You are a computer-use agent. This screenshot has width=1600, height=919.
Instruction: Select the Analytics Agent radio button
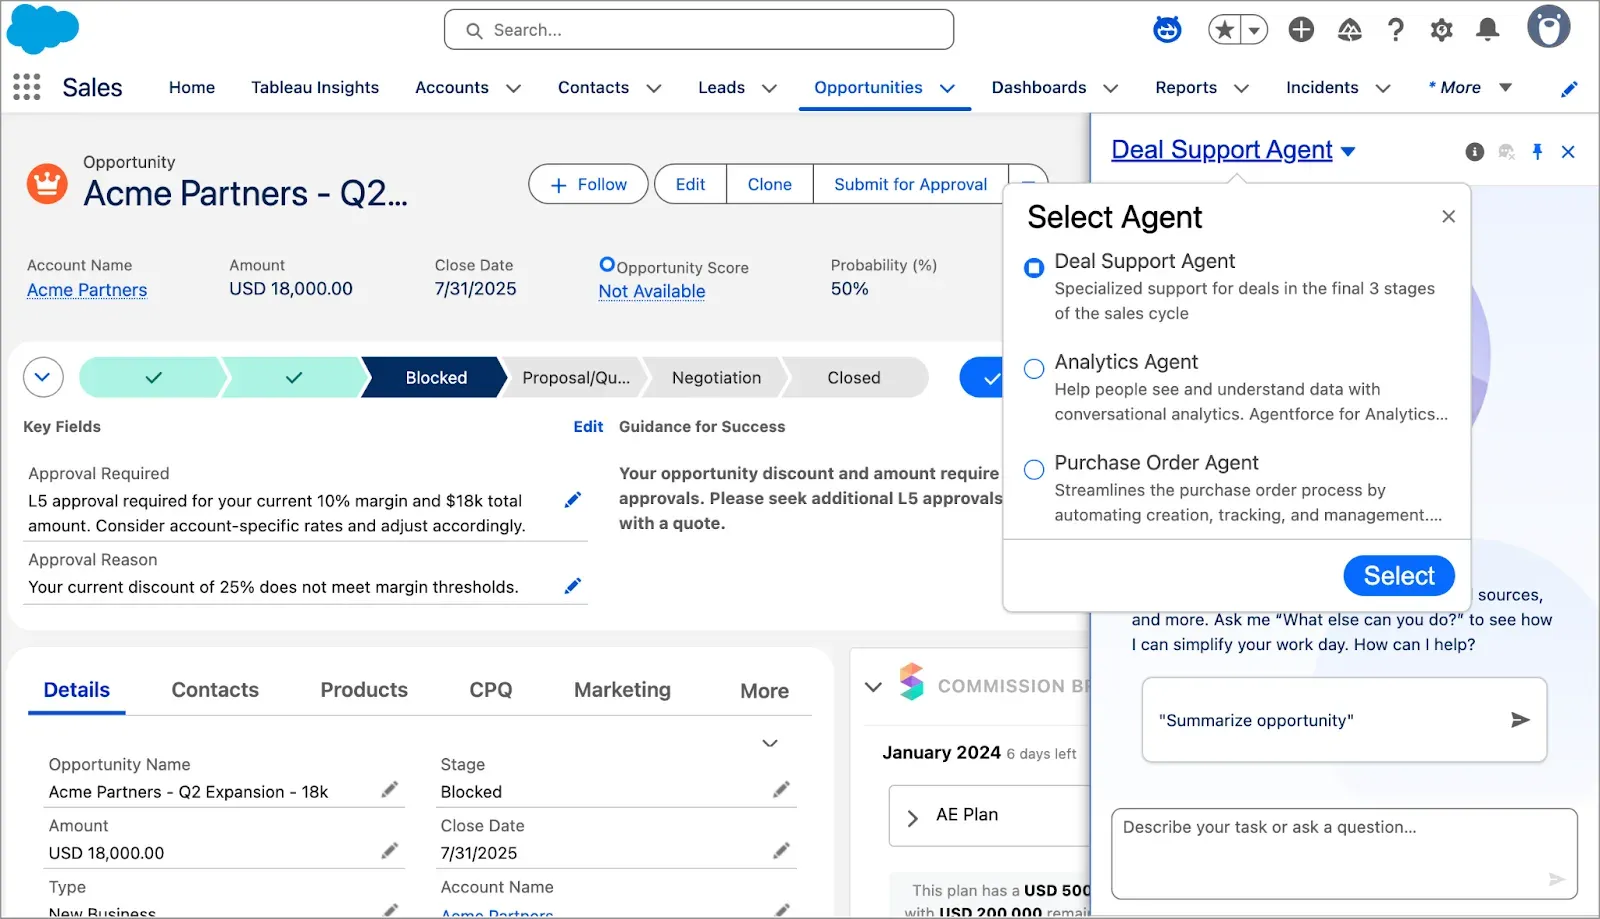pos(1033,368)
